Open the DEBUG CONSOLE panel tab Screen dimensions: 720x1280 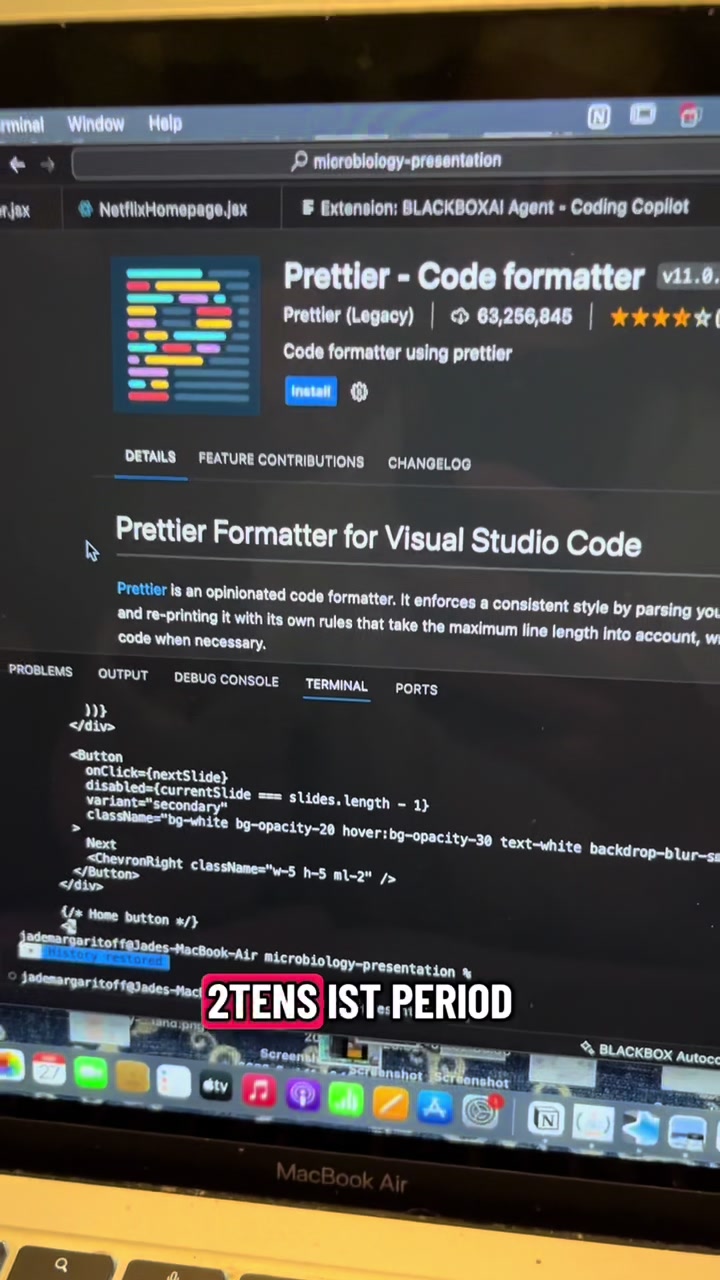pyautogui.click(x=226, y=680)
